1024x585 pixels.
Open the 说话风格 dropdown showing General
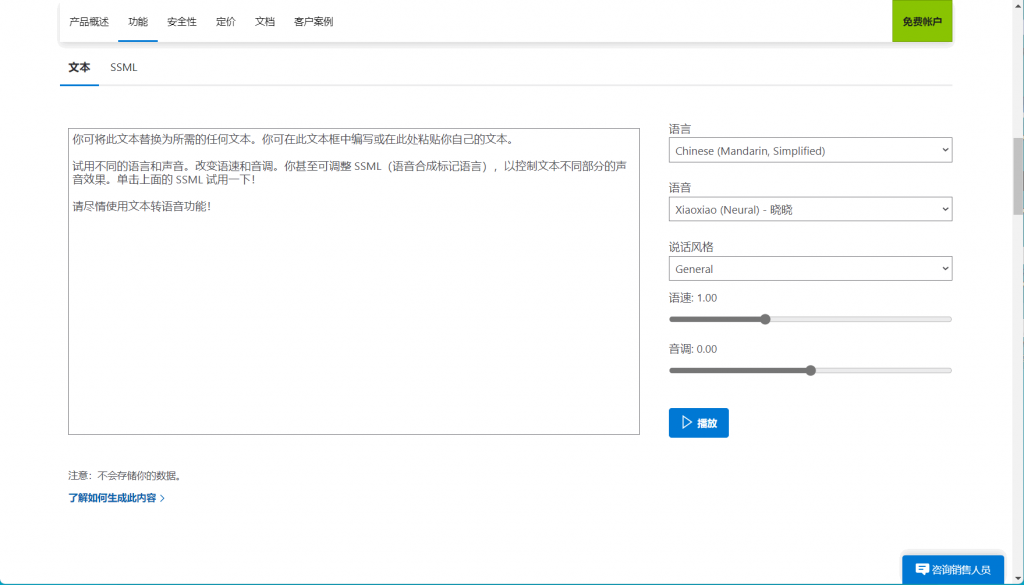(810, 268)
